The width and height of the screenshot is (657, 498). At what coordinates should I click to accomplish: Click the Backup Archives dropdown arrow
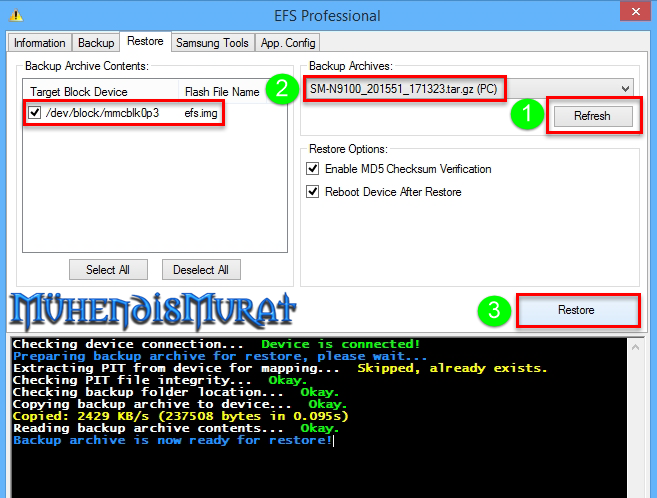625,88
